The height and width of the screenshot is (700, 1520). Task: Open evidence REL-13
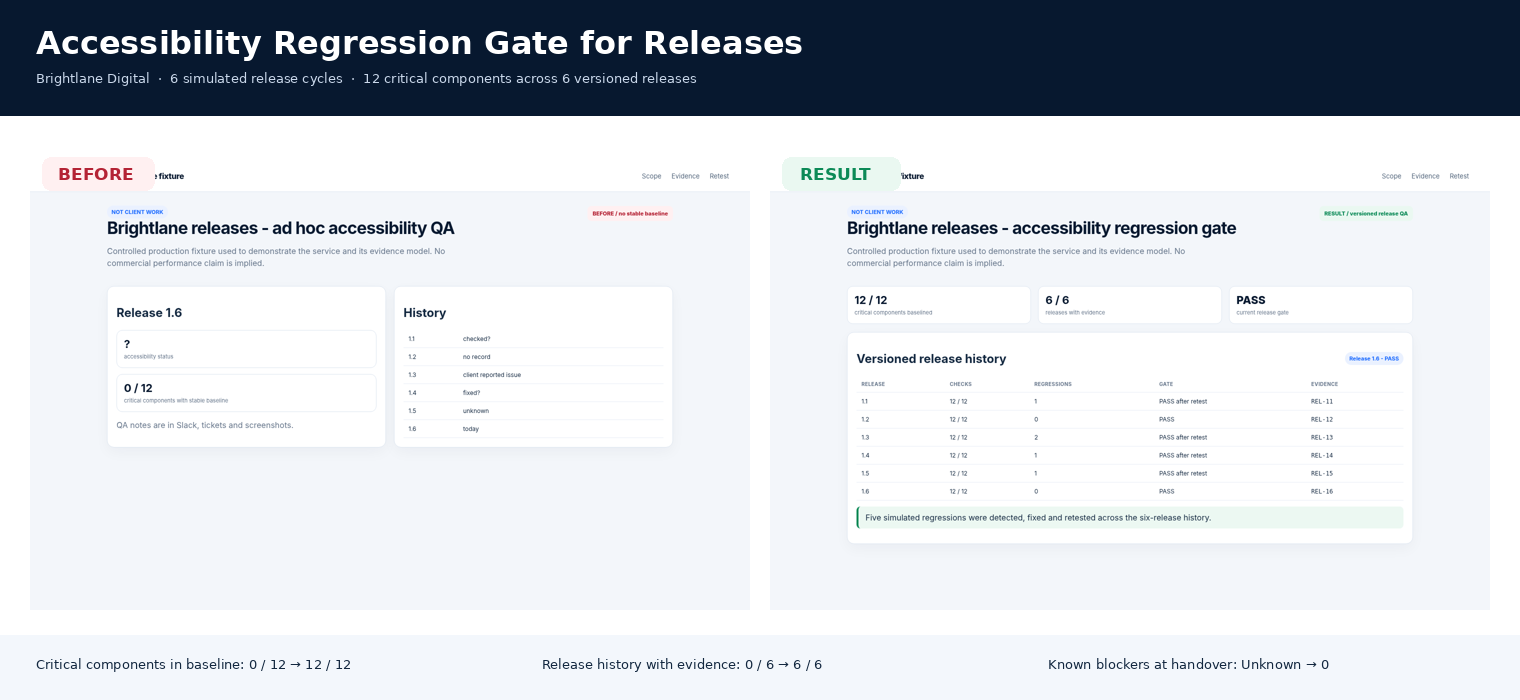tap(1321, 437)
